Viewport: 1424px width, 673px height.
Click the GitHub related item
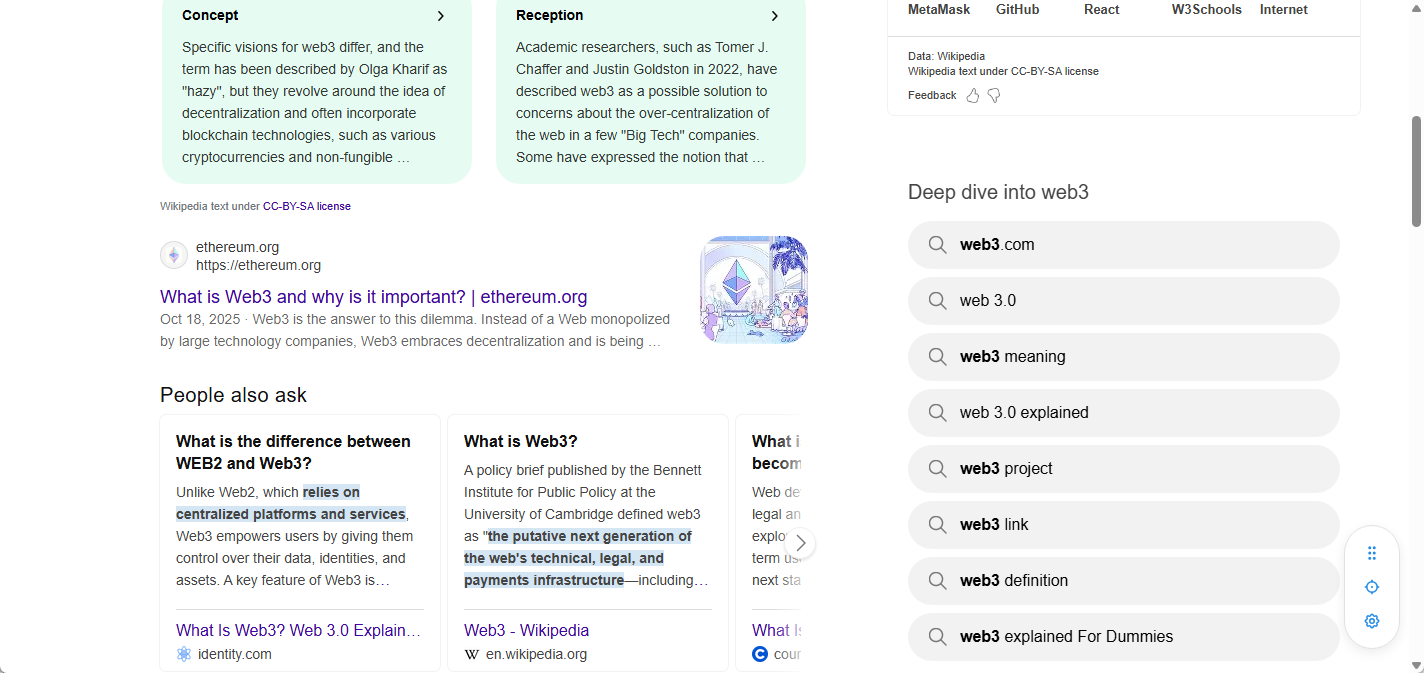1018,10
